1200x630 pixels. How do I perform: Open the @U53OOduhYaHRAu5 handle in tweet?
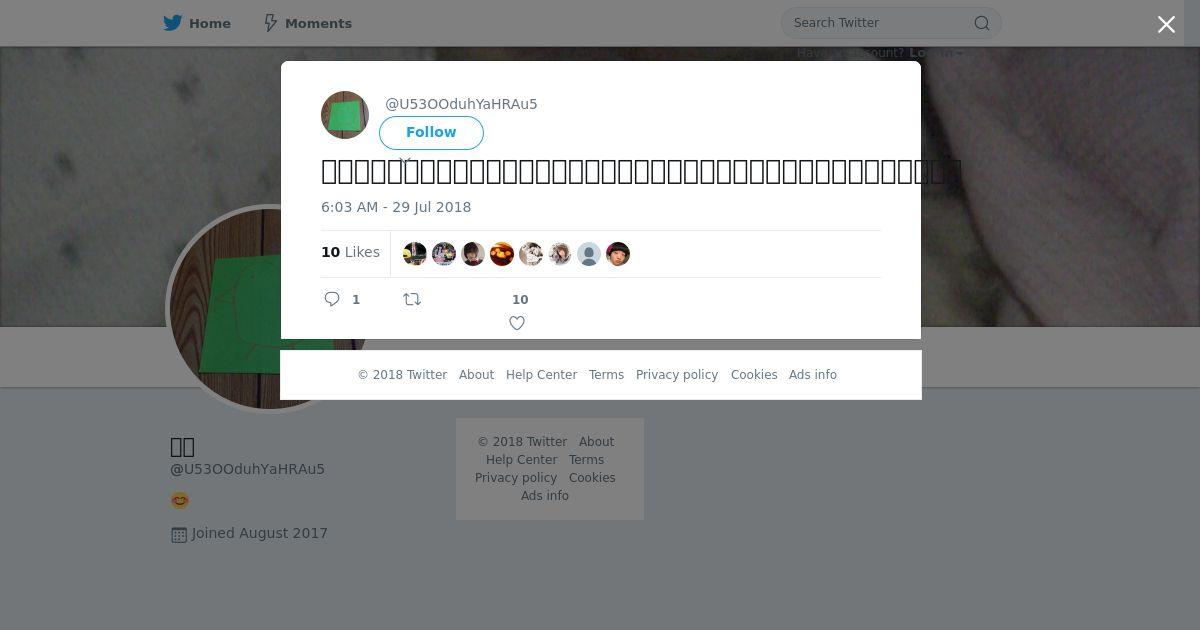[x=461, y=104]
